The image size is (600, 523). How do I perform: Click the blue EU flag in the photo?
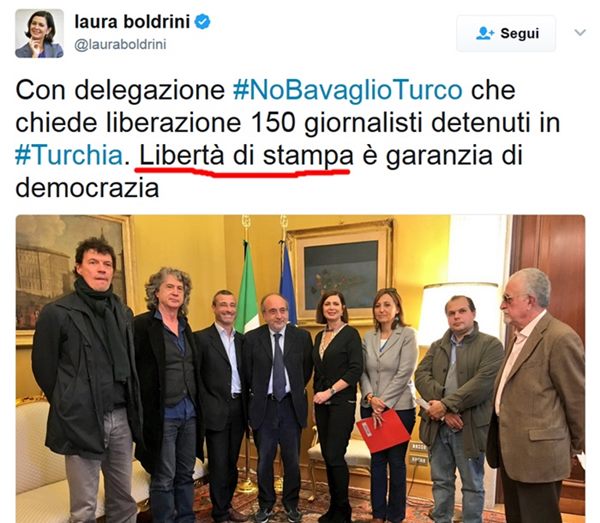(287, 289)
